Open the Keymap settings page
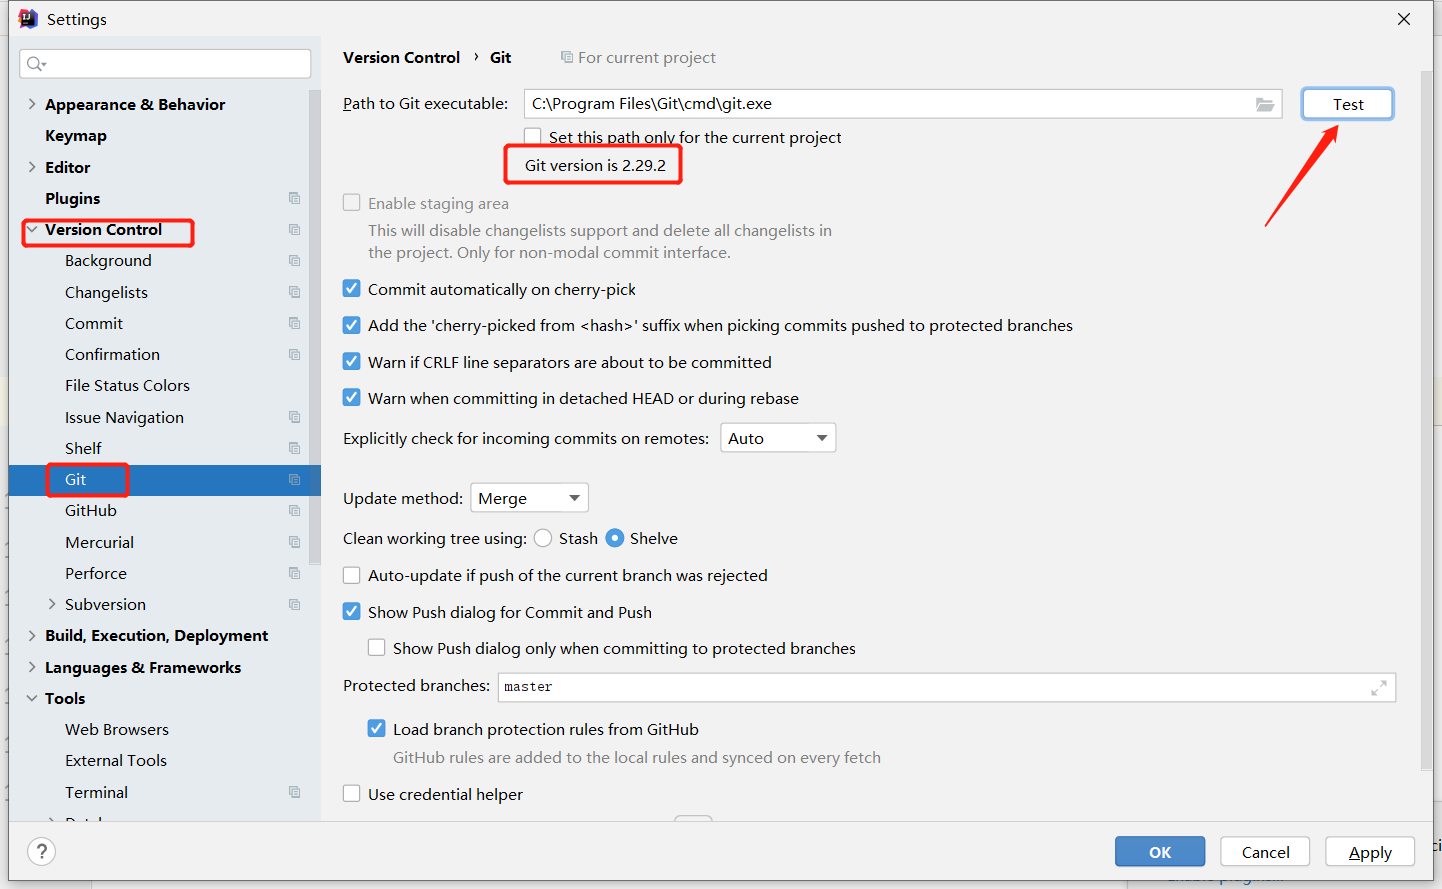The image size is (1442, 889). (76, 136)
